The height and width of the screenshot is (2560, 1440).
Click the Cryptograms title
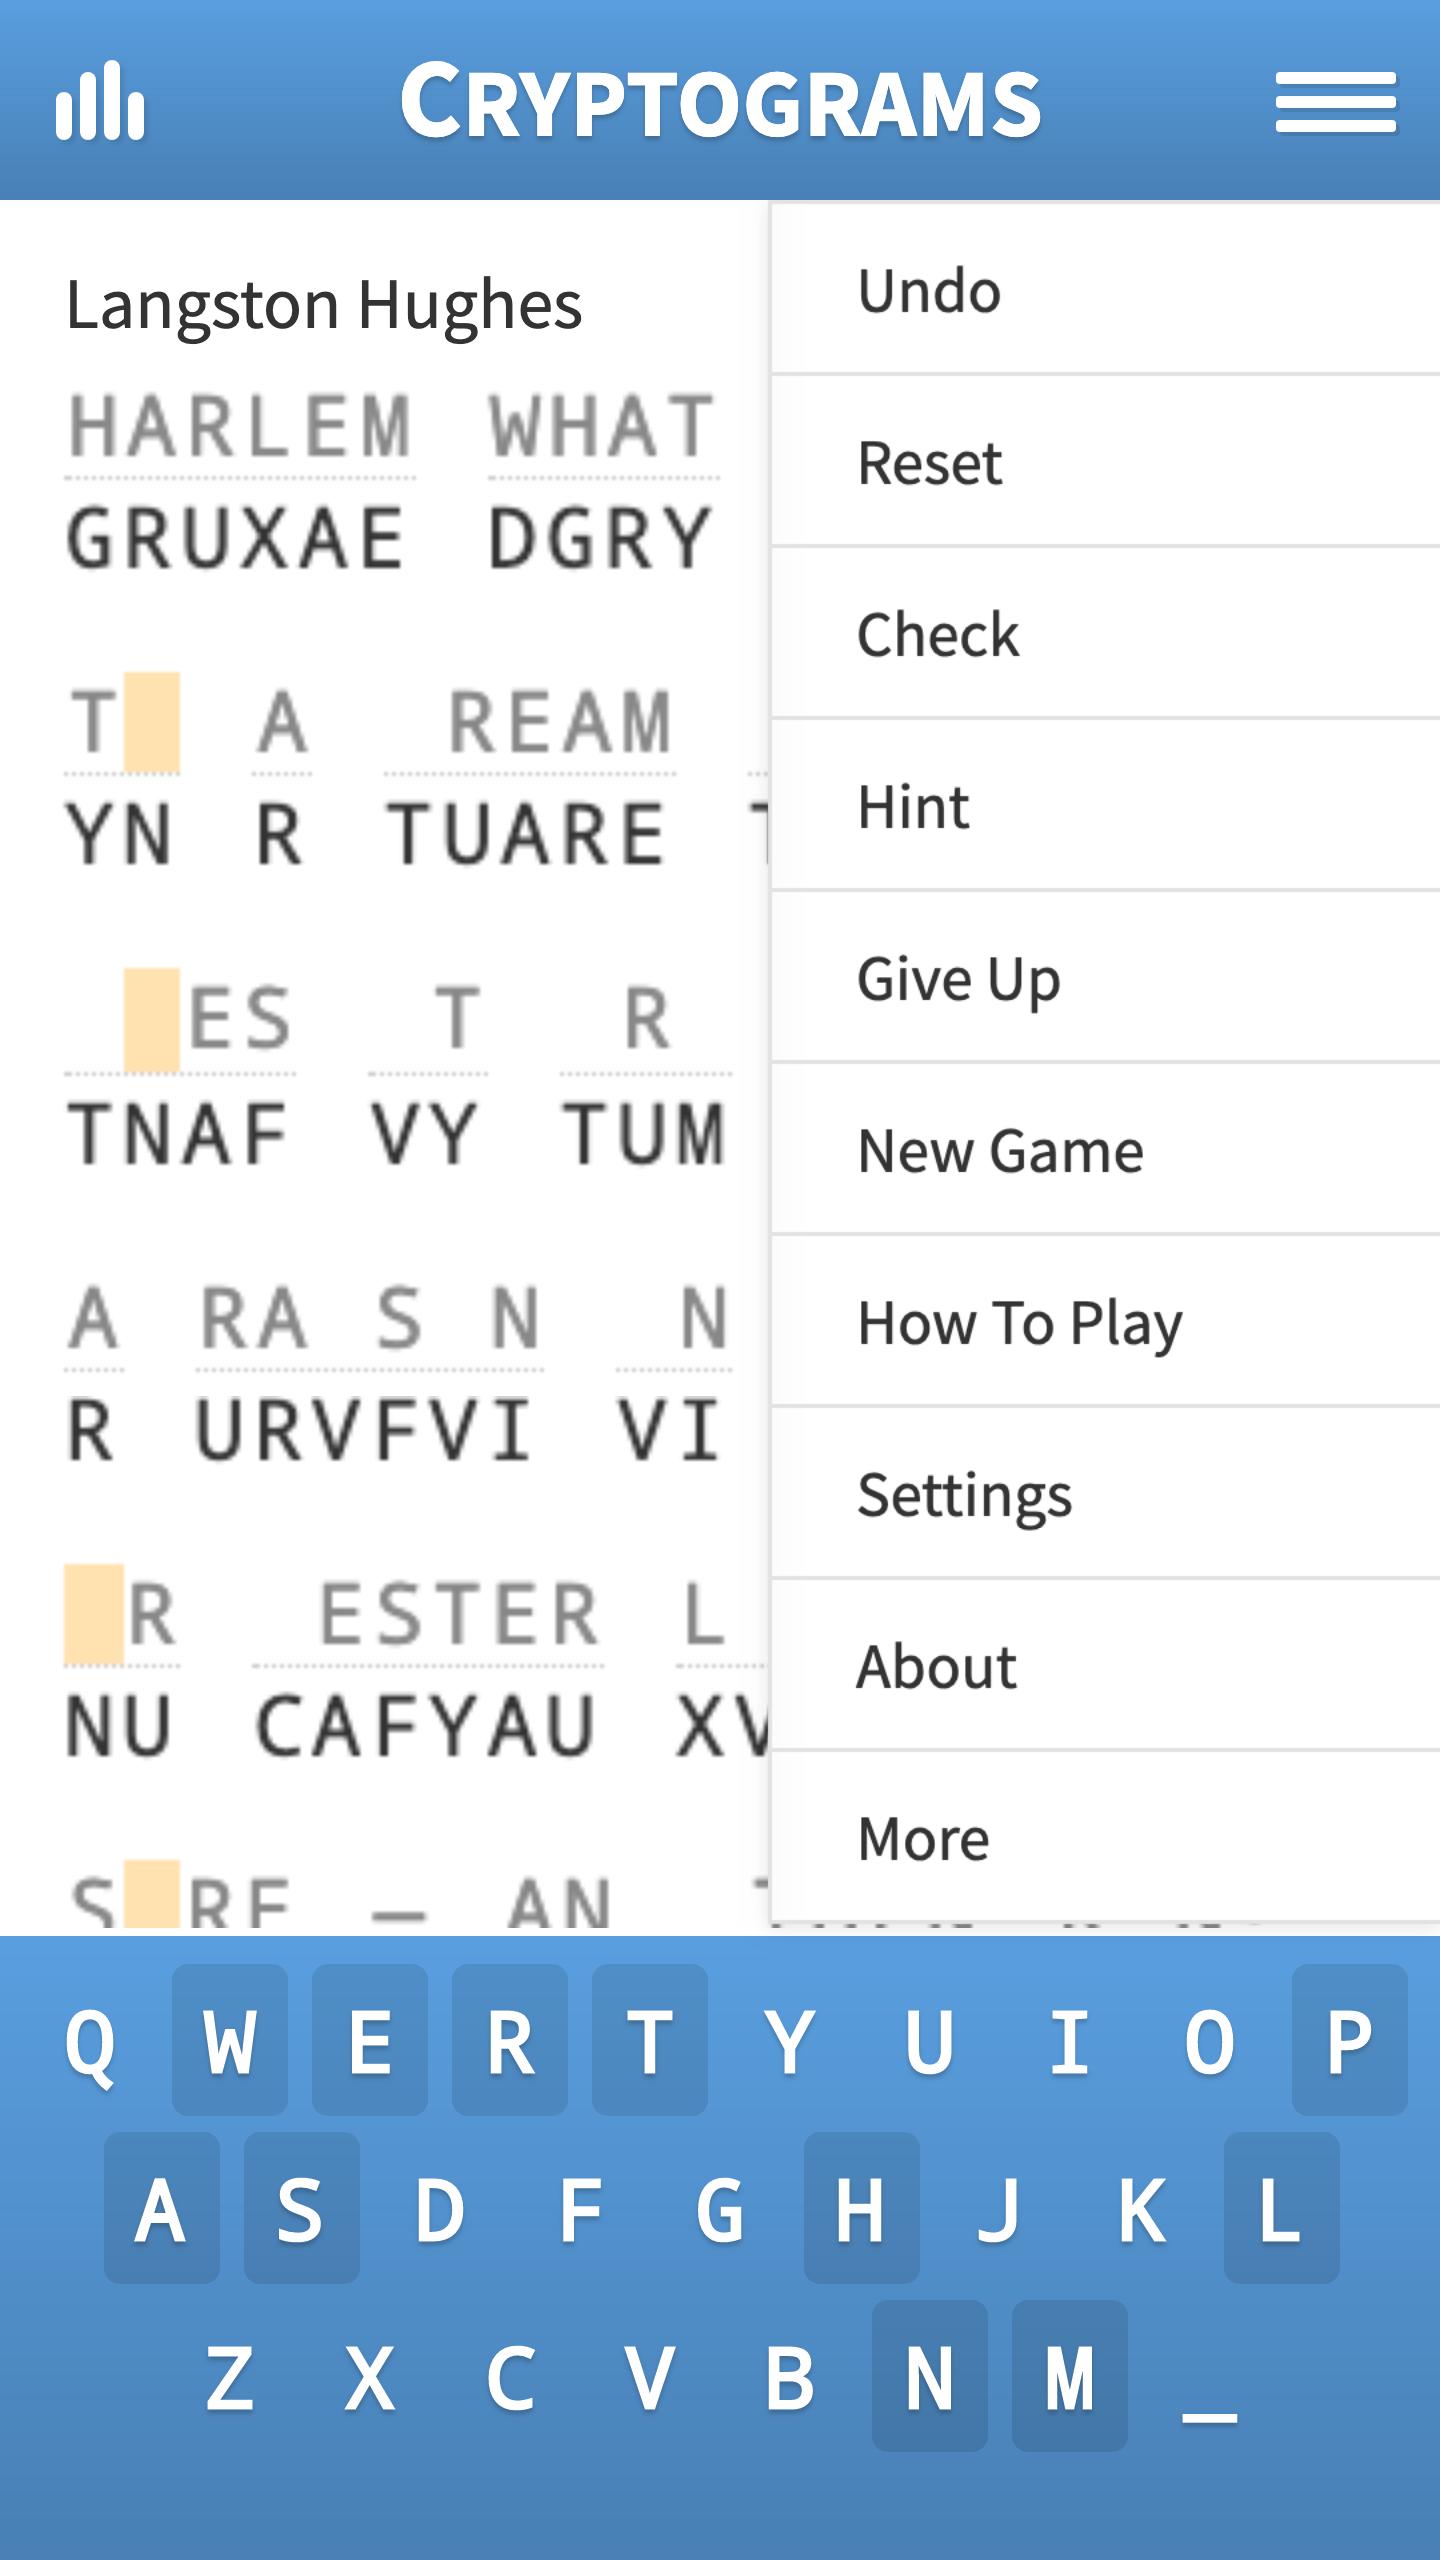point(720,101)
